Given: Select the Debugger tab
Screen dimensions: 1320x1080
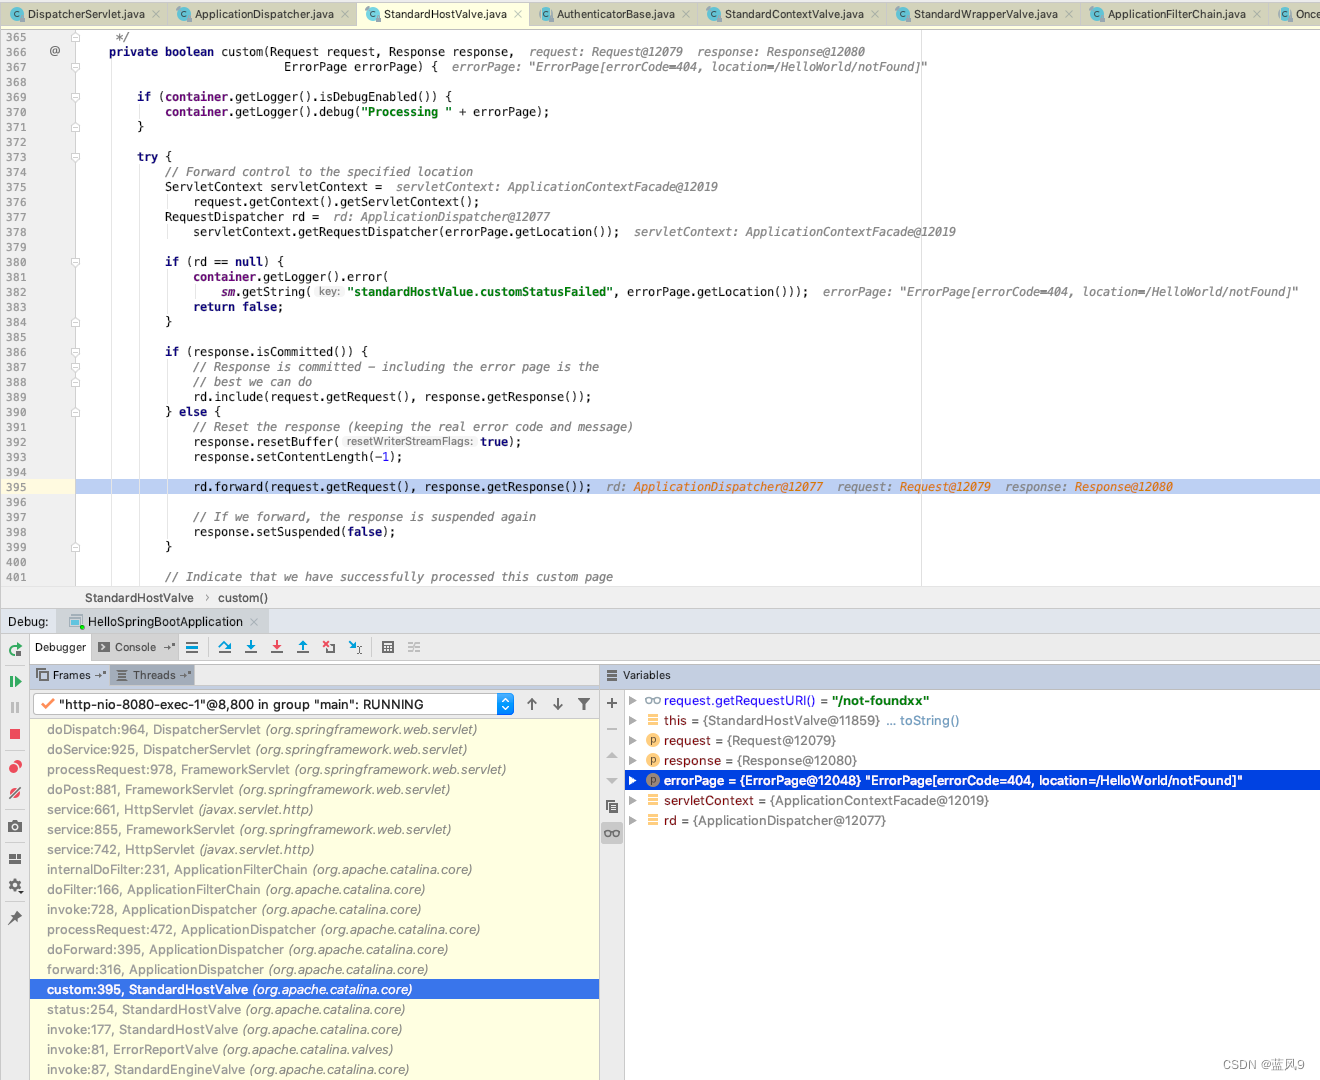Looking at the screenshot, I should pyautogui.click(x=60, y=647).
